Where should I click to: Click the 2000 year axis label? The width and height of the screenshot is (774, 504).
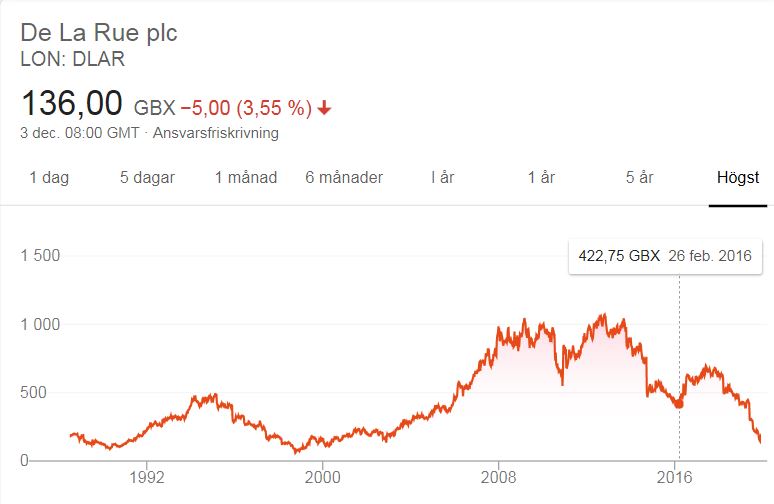(x=322, y=477)
